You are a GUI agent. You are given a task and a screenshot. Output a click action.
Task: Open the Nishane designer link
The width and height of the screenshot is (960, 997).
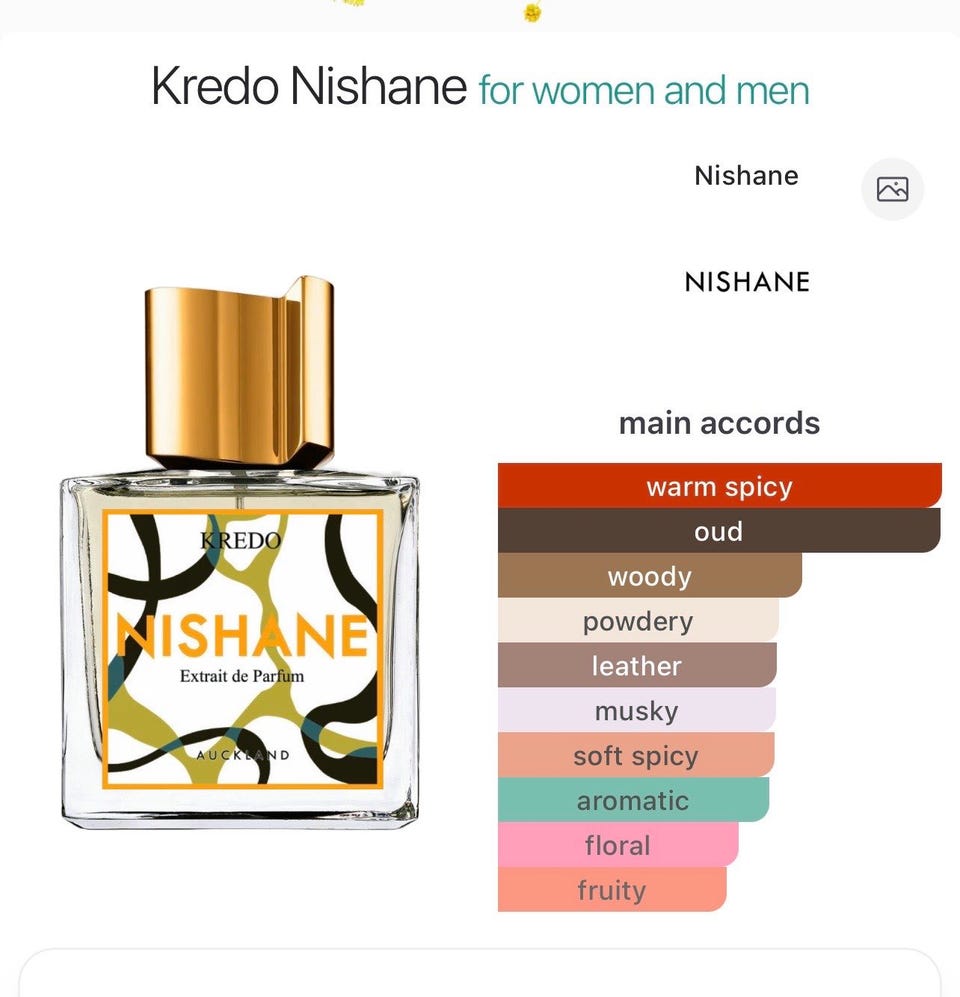[x=746, y=175]
